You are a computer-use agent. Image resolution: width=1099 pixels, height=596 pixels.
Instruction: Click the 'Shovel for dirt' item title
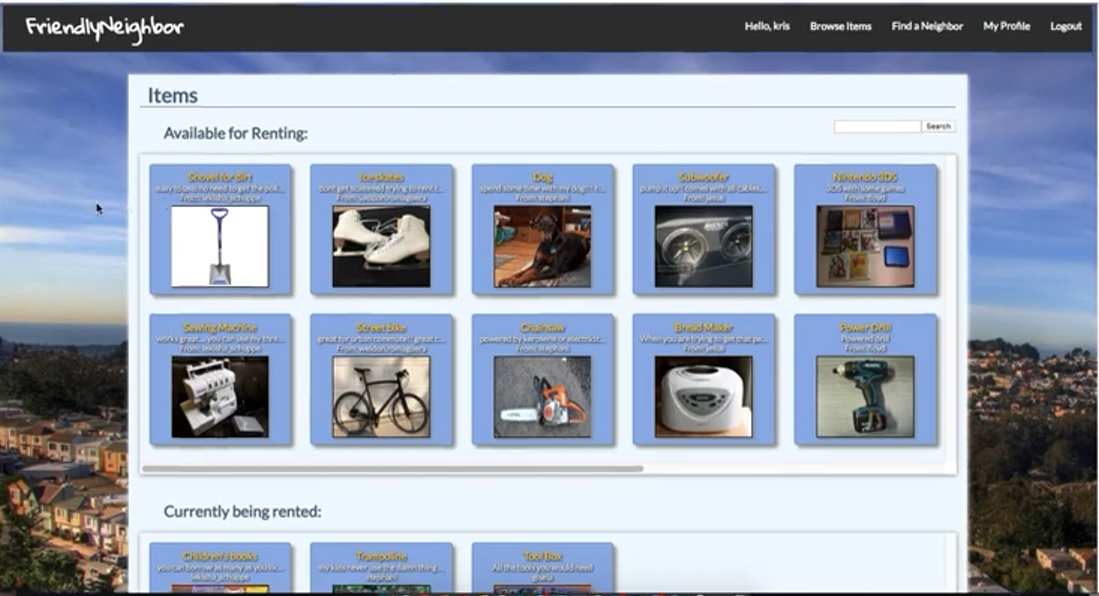220,177
